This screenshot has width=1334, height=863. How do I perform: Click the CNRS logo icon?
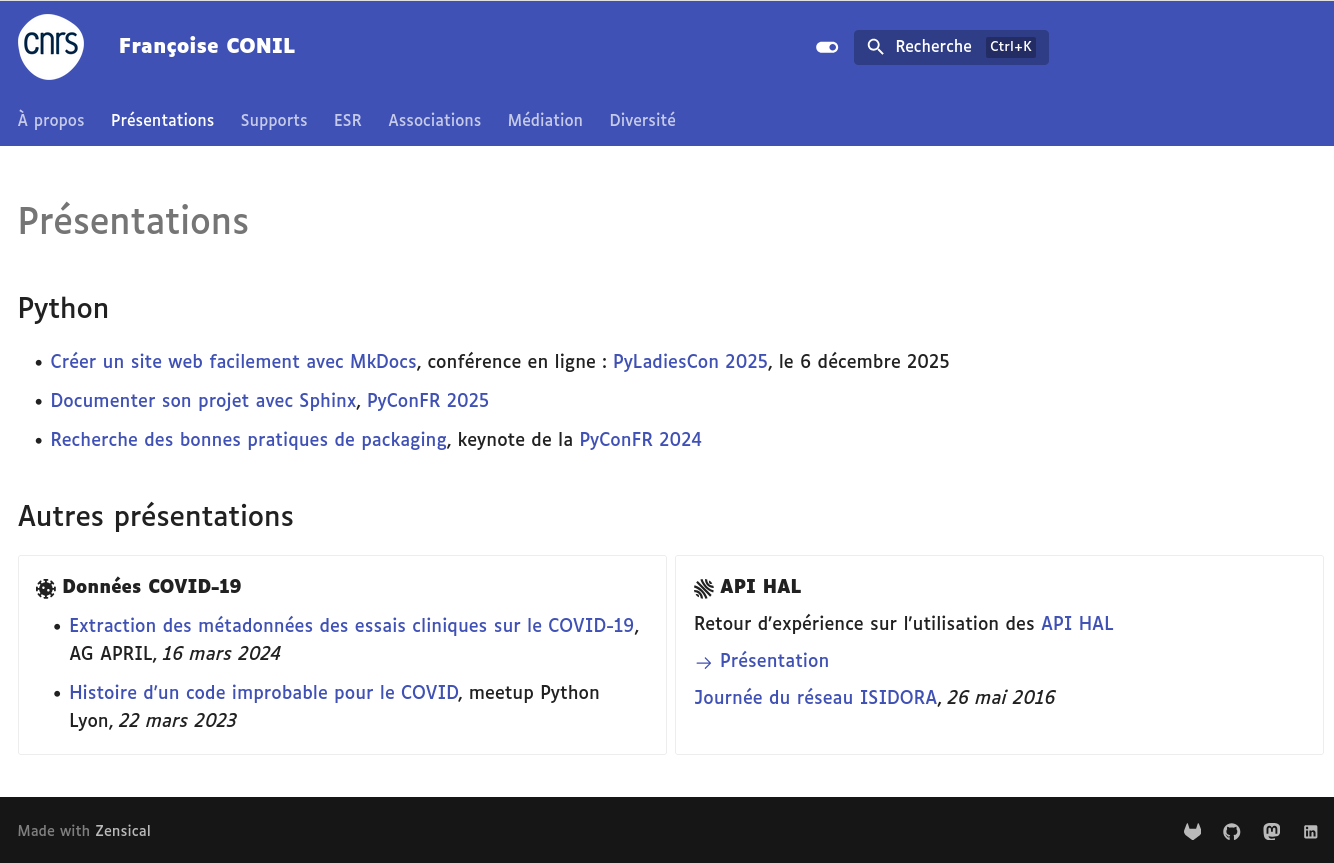click(x=51, y=47)
